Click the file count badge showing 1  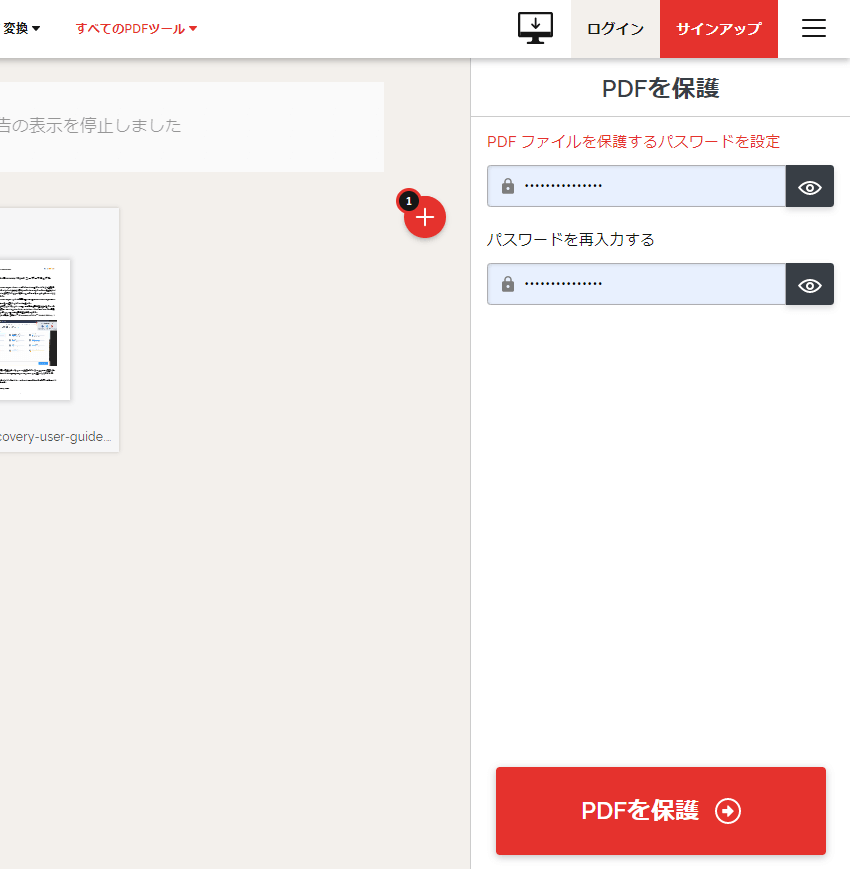click(408, 201)
